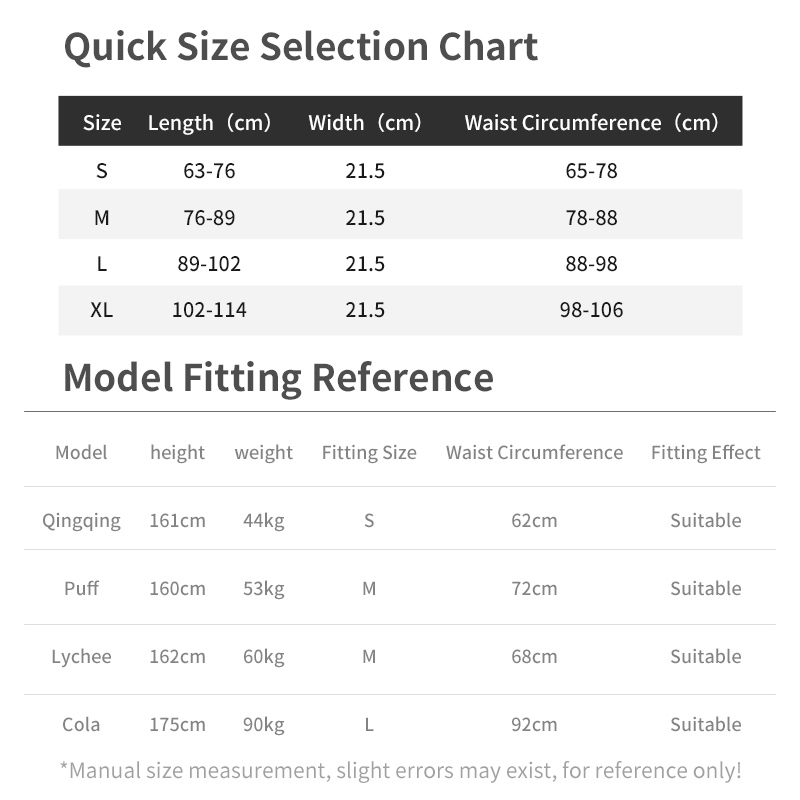
Task: Click the Width (cm) column header
Action: (x=365, y=122)
